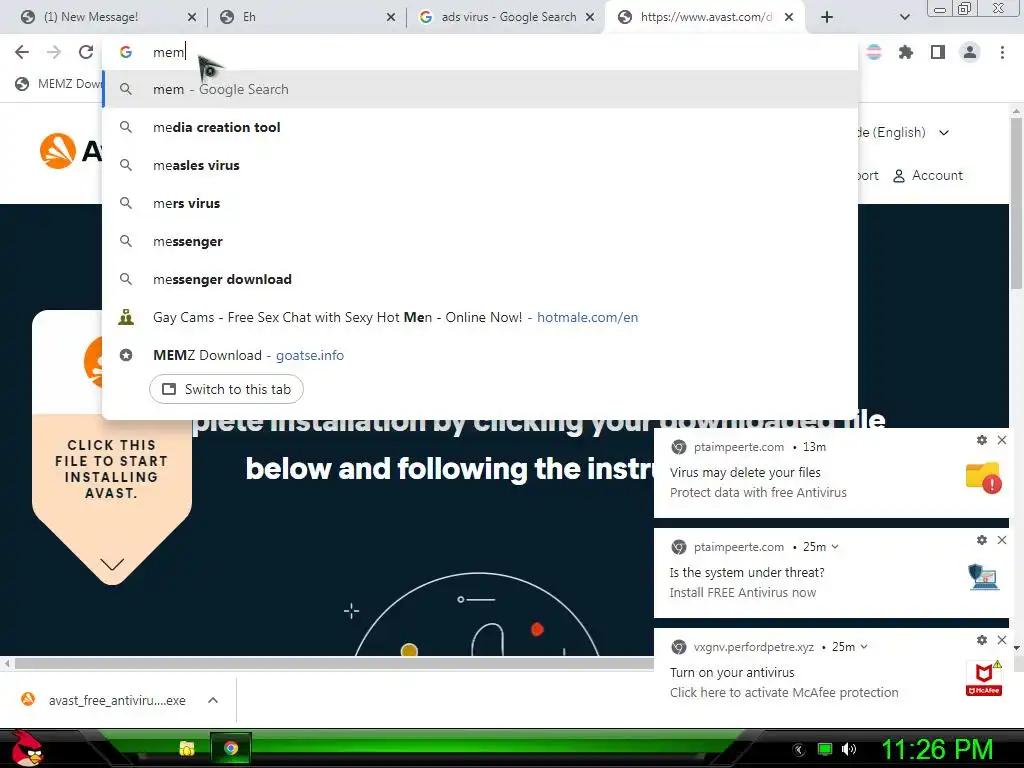The height and width of the screenshot is (768, 1024).
Task: Open the profile avatar menu
Action: [x=970, y=52]
